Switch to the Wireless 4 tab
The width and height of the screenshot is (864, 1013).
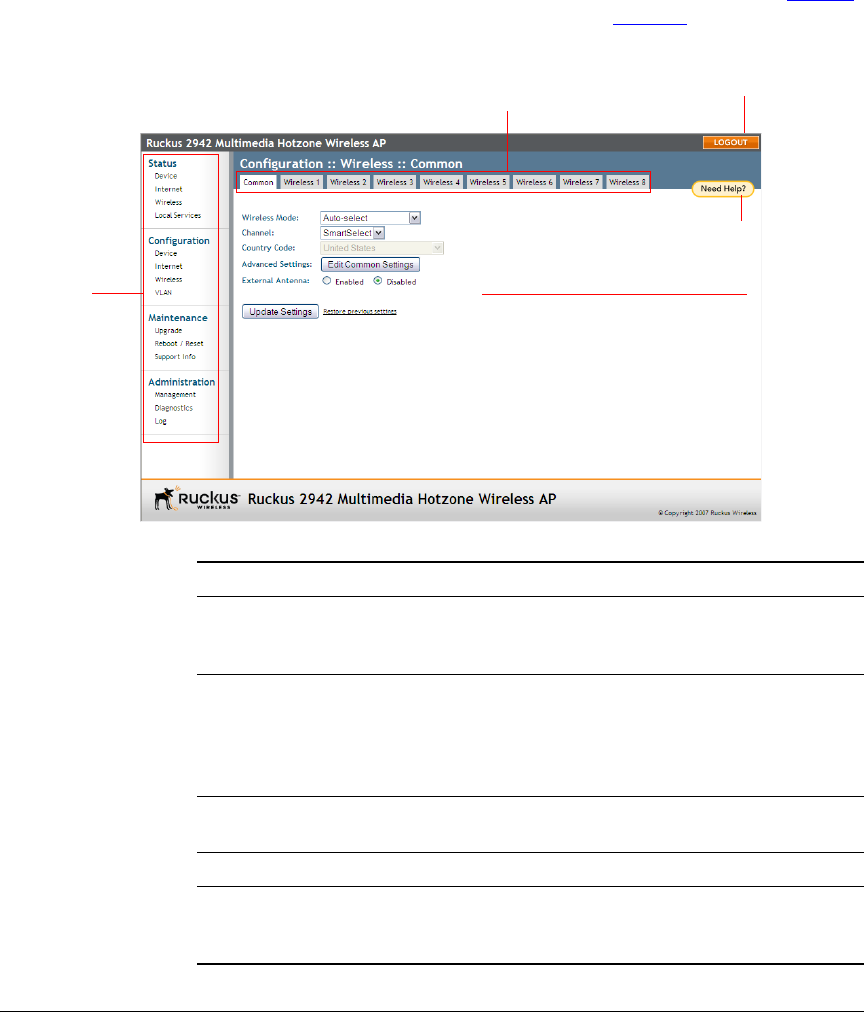[x=441, y=182]
